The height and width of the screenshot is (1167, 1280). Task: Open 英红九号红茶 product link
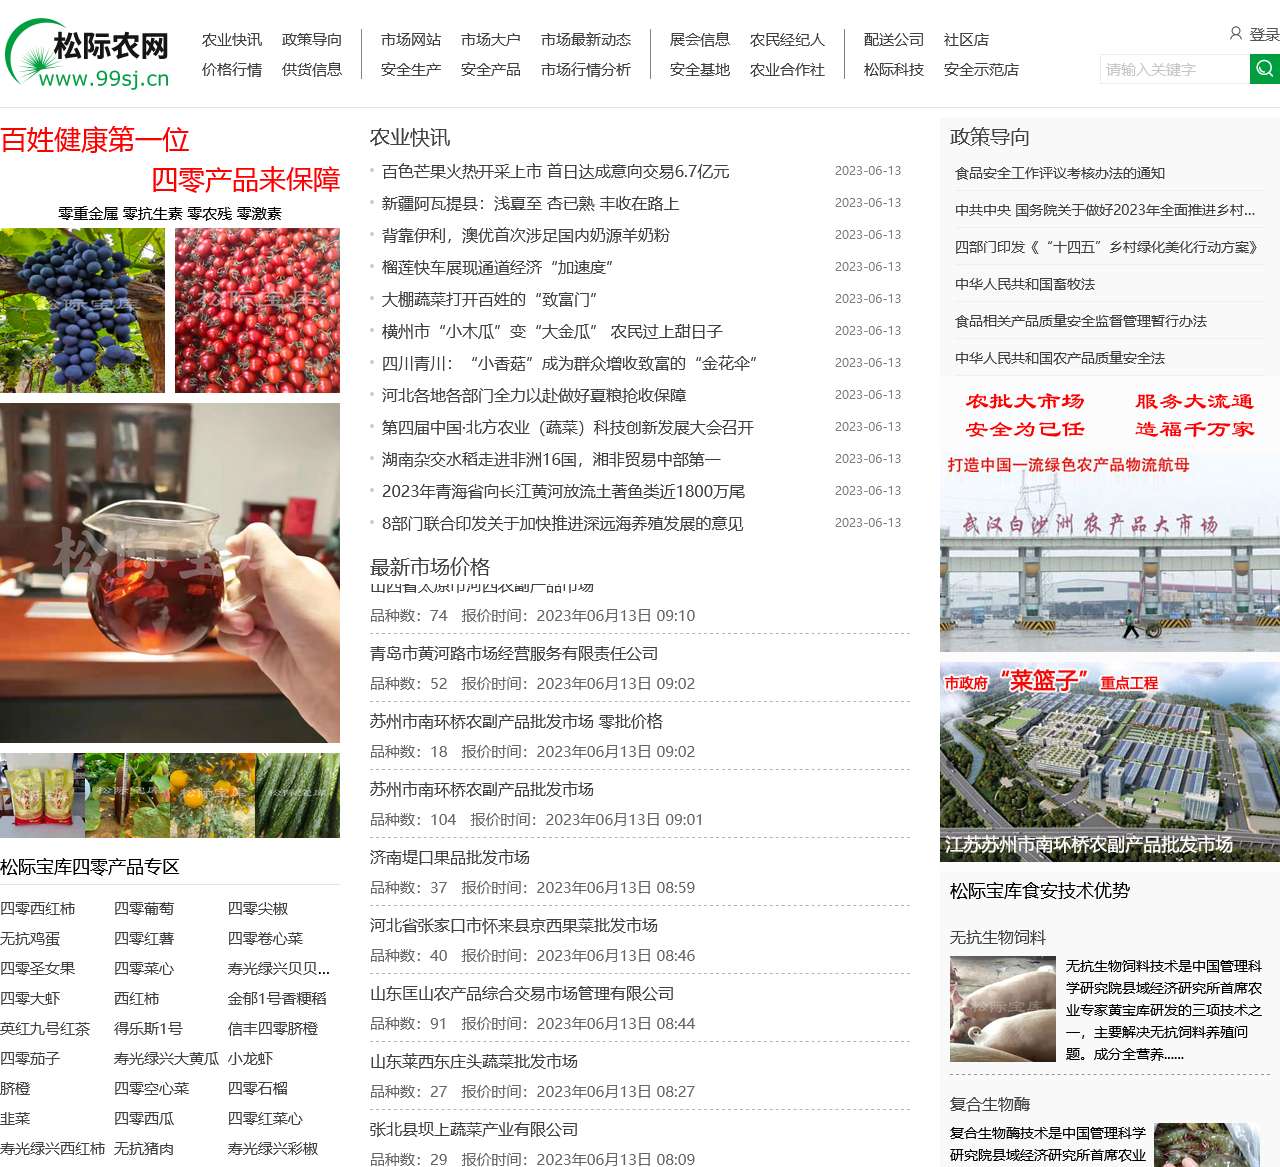tap(45, 1029)
